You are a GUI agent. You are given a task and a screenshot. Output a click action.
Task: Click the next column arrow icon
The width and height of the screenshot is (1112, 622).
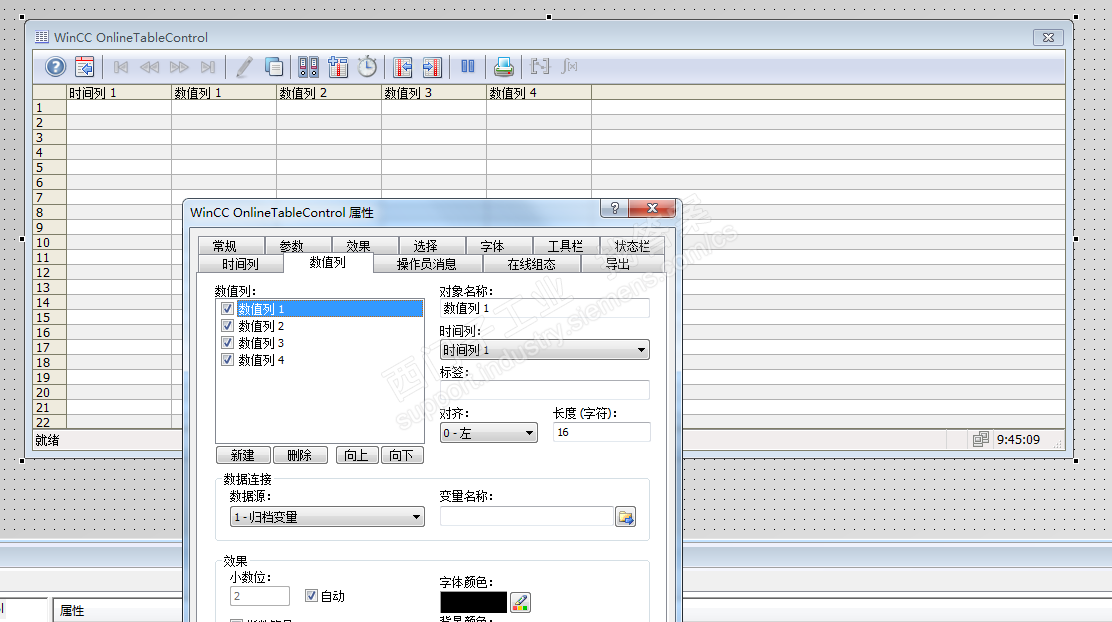click(432, 67)
